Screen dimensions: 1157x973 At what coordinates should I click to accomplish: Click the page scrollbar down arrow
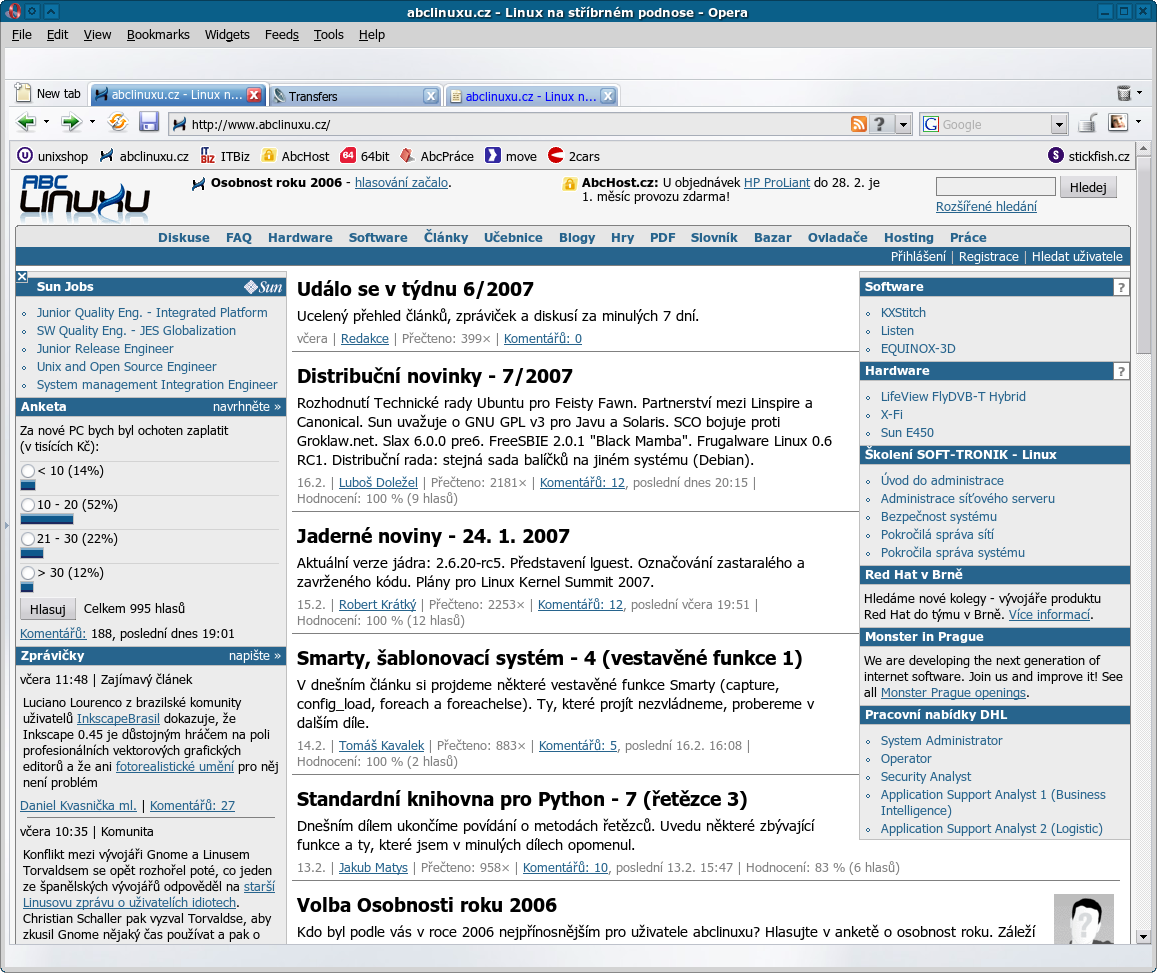coord(1143,937)
